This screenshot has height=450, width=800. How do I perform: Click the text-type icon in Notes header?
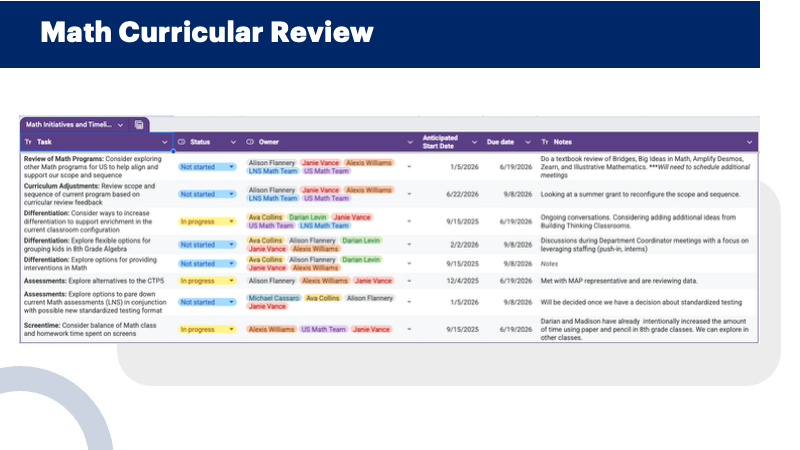click(545, 142)
